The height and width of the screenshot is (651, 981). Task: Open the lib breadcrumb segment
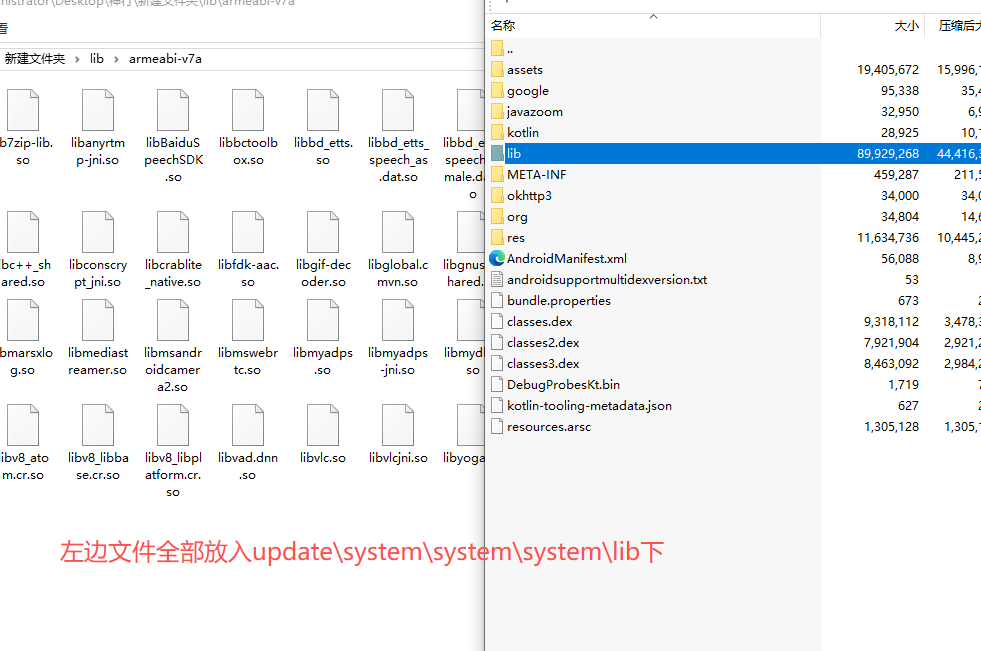coord(96,59)
